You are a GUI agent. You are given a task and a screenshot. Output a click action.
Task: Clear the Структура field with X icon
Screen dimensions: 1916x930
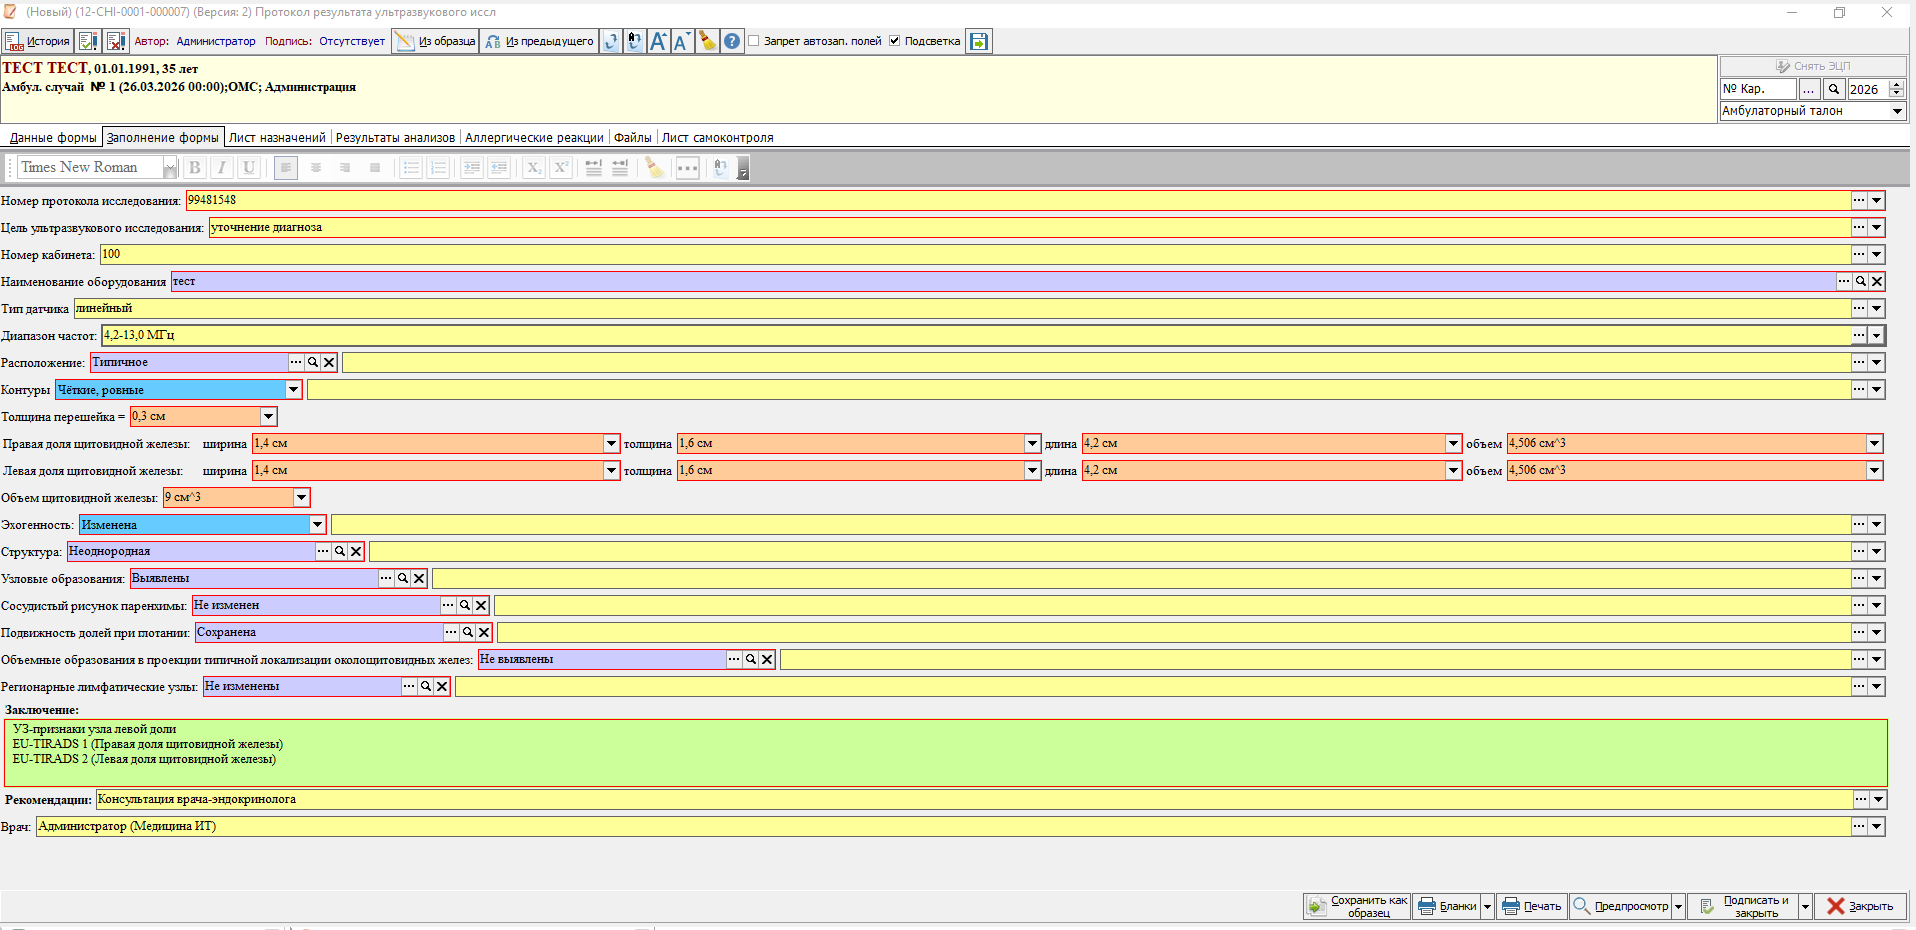point(356,551)
